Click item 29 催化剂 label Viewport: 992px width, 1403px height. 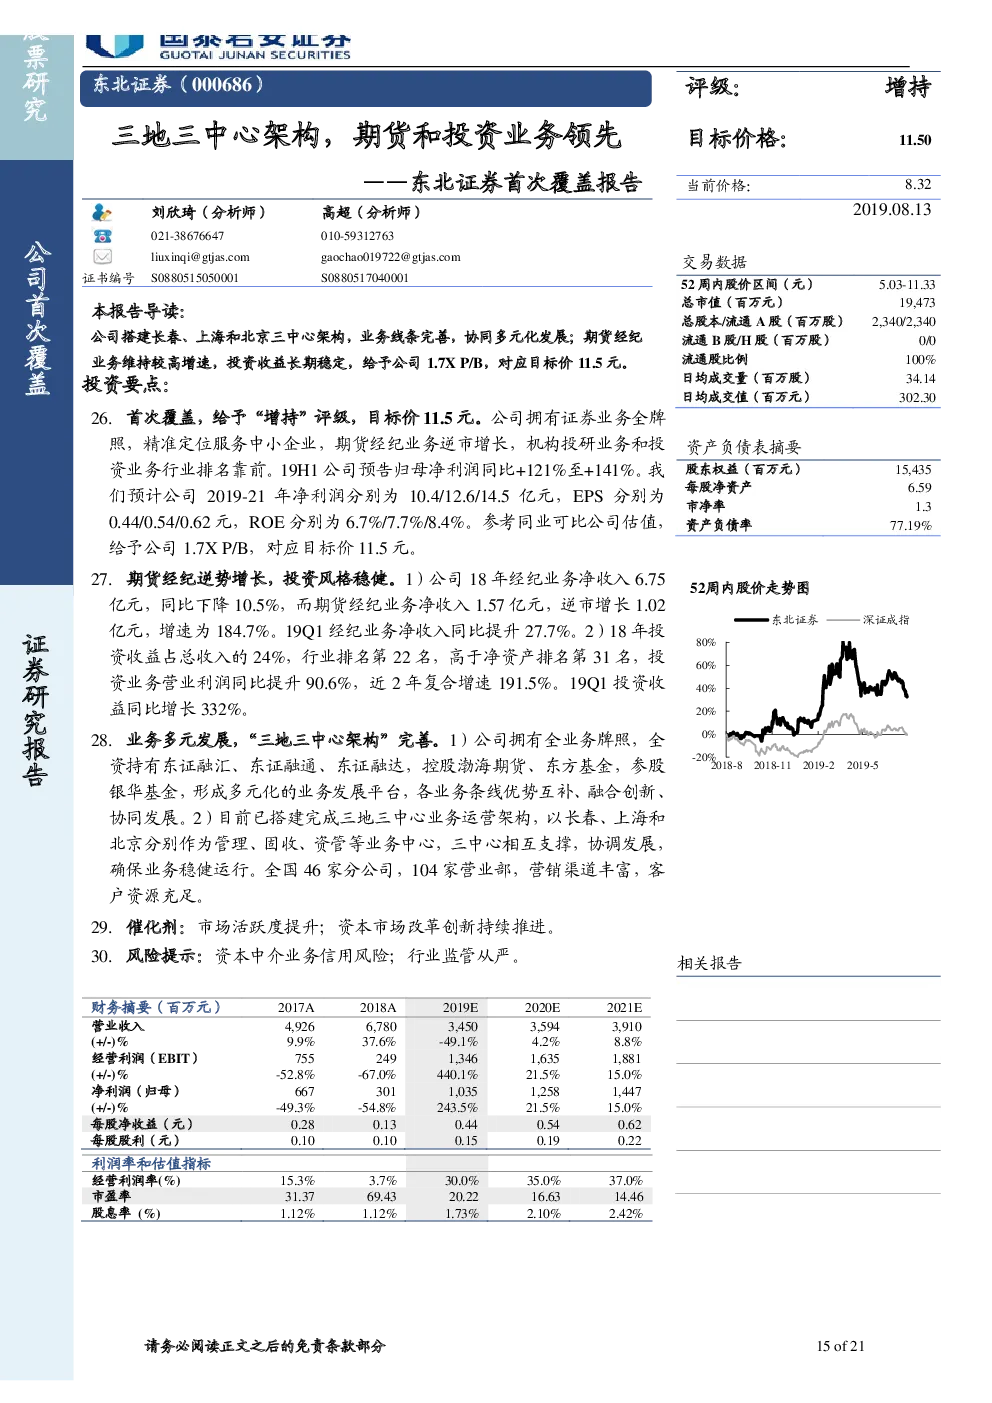click(x=156, y=927)
